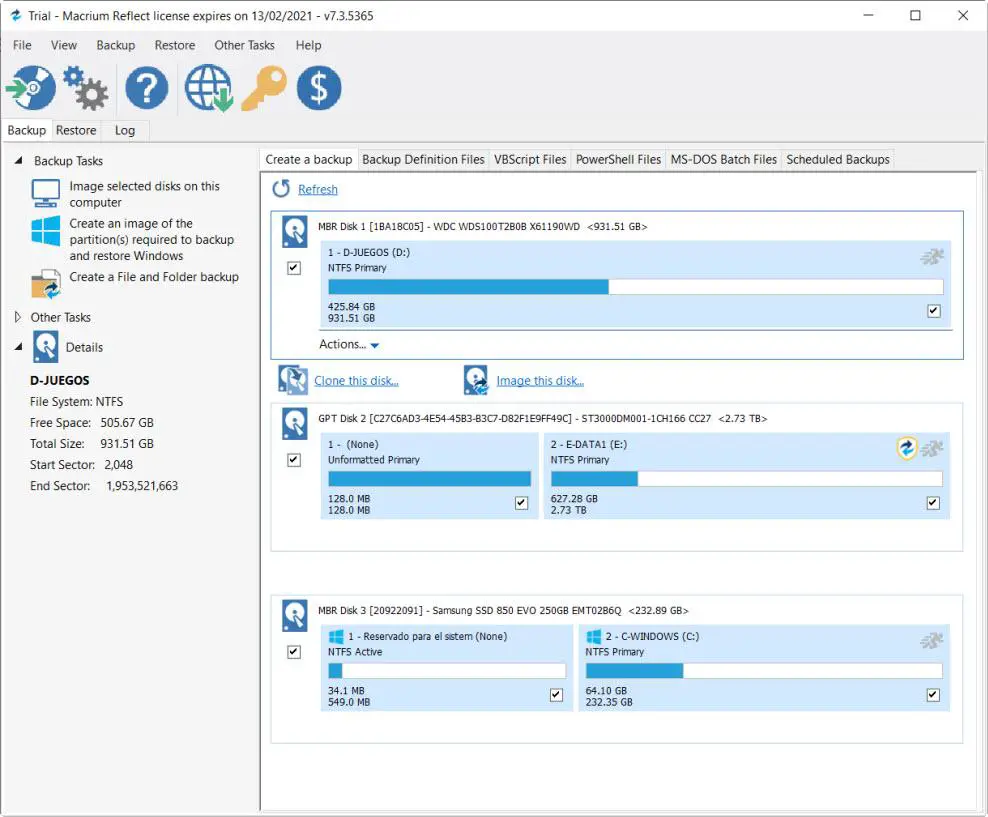Screen dimensions: 988x817
Task: Click the Image this disk... link
Action: pyautogui.click(x=540, y=381)
